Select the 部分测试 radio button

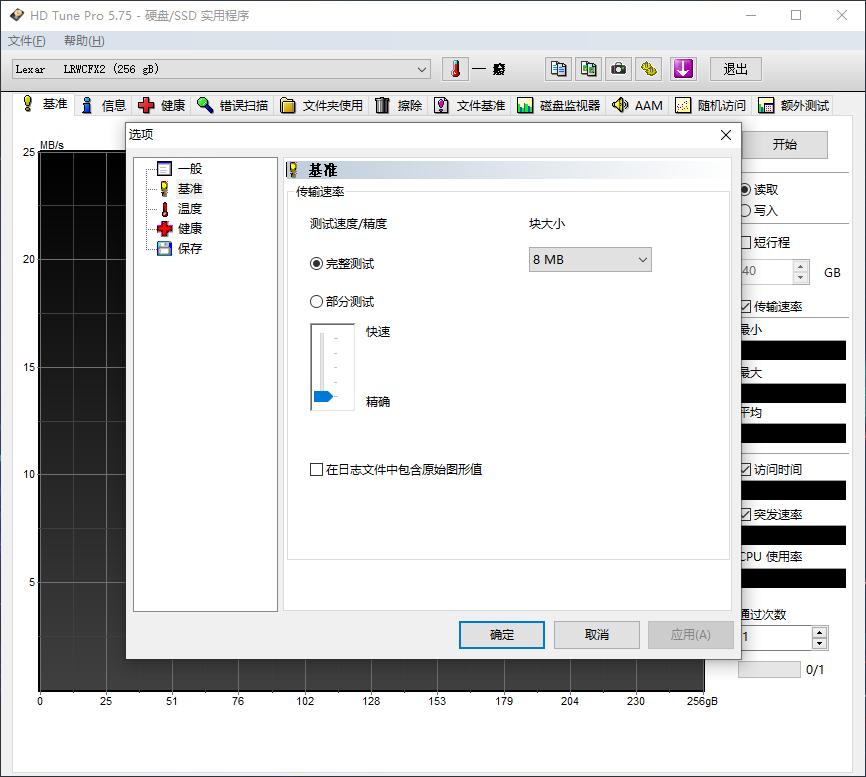pos(317,302)
